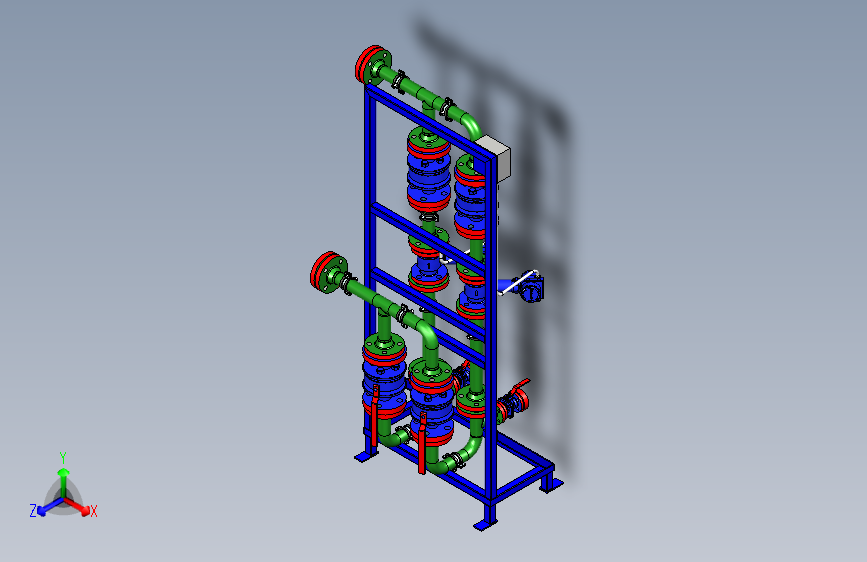Select the small red-handled valve at lower right
The width and height of the screenshot is (867, 562).
[x=512, y=403]
